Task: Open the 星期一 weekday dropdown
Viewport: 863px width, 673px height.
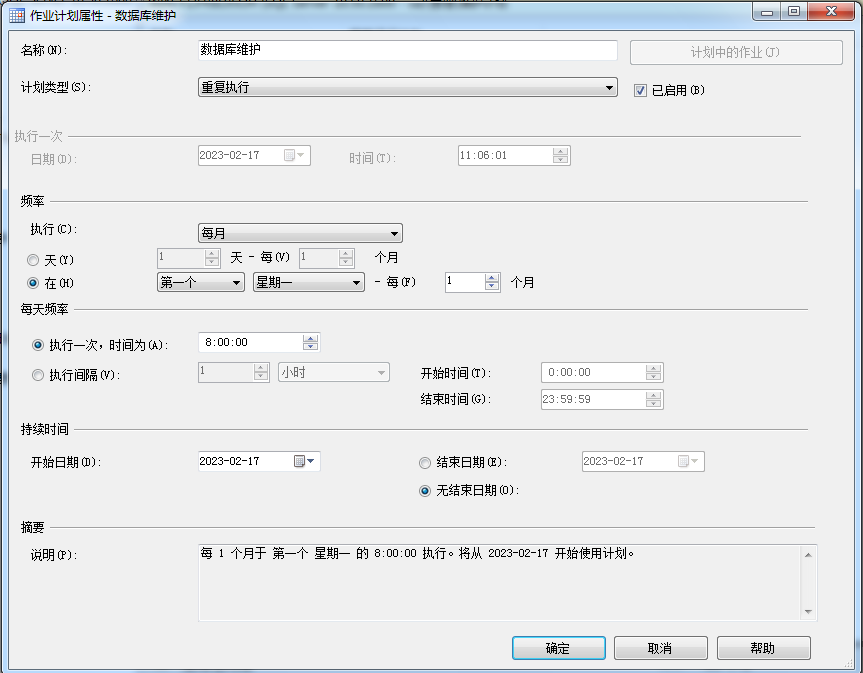Action: (308, 282)
